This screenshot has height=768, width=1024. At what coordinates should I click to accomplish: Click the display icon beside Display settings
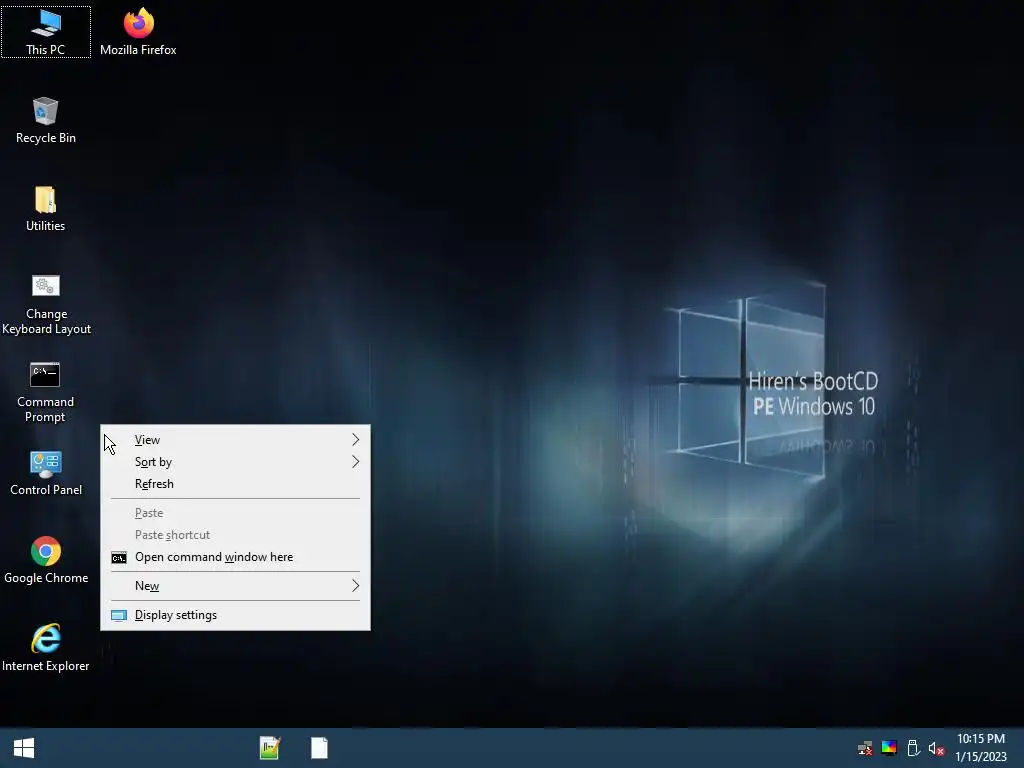pos(119,615)
